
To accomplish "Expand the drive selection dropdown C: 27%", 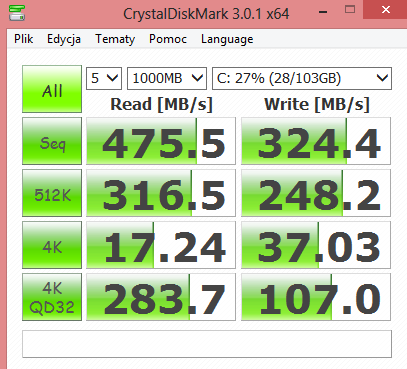I will pyautogui.click(x=302, y=78).
